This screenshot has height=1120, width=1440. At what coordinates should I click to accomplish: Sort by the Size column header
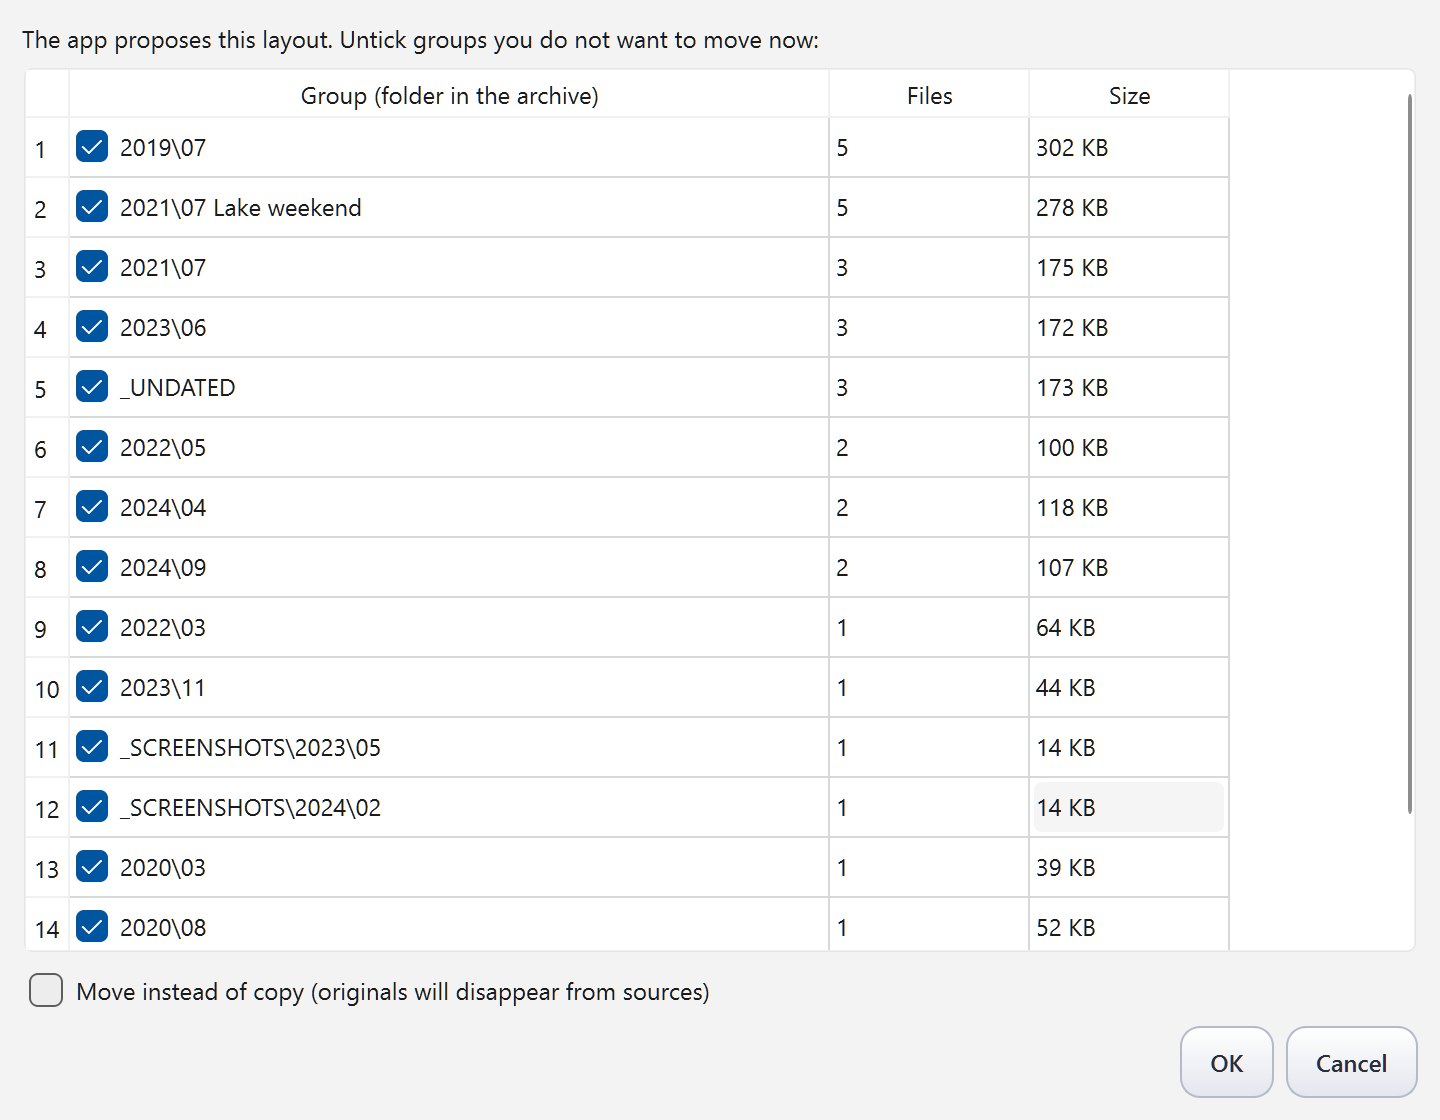1129,95
